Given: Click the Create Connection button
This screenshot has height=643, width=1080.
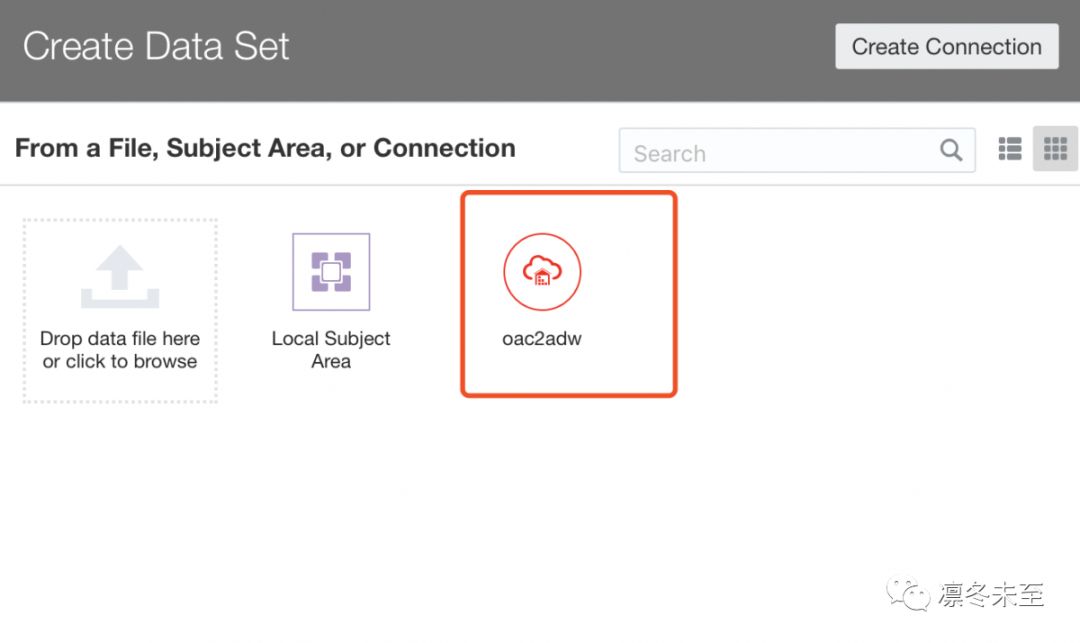Looking at the screenshot, I should (x=946, y=47).
